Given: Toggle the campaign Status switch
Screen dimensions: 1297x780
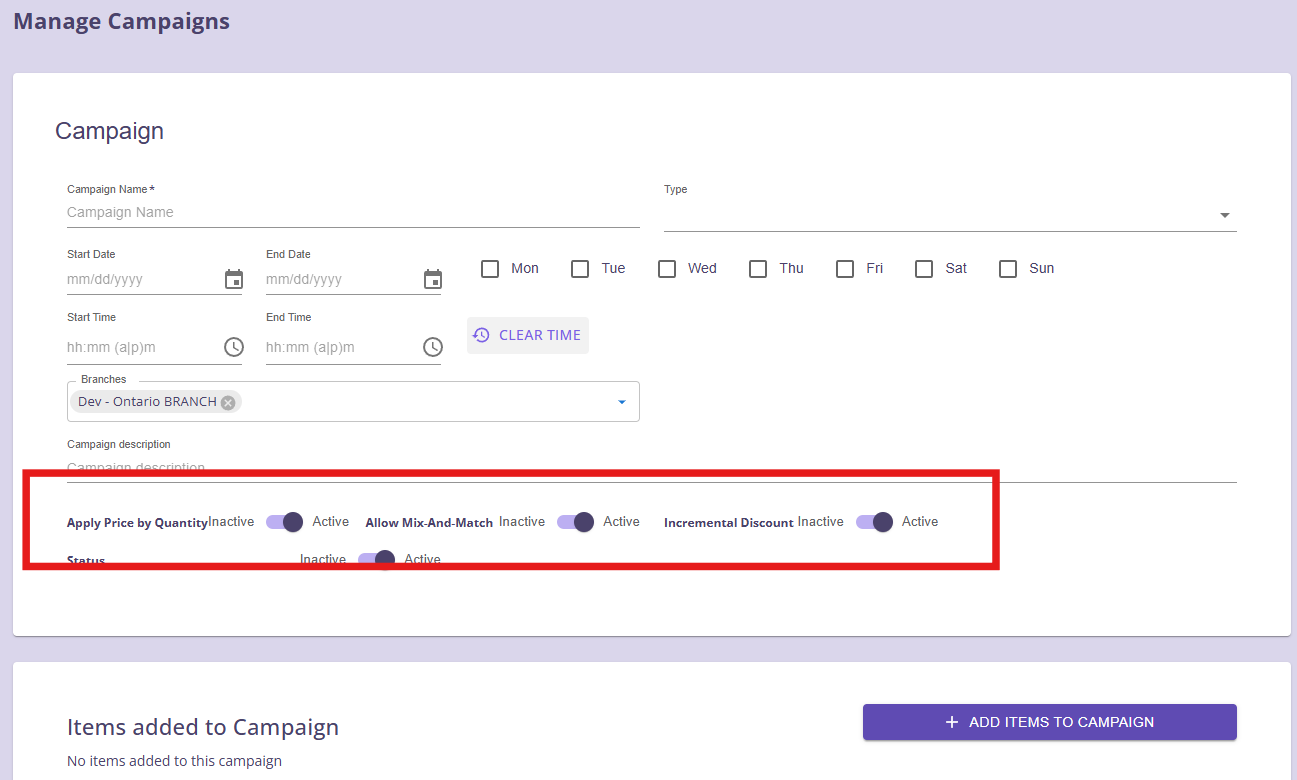Looking at the screenshot, I should pyautogui.click(x=376, y=559).
